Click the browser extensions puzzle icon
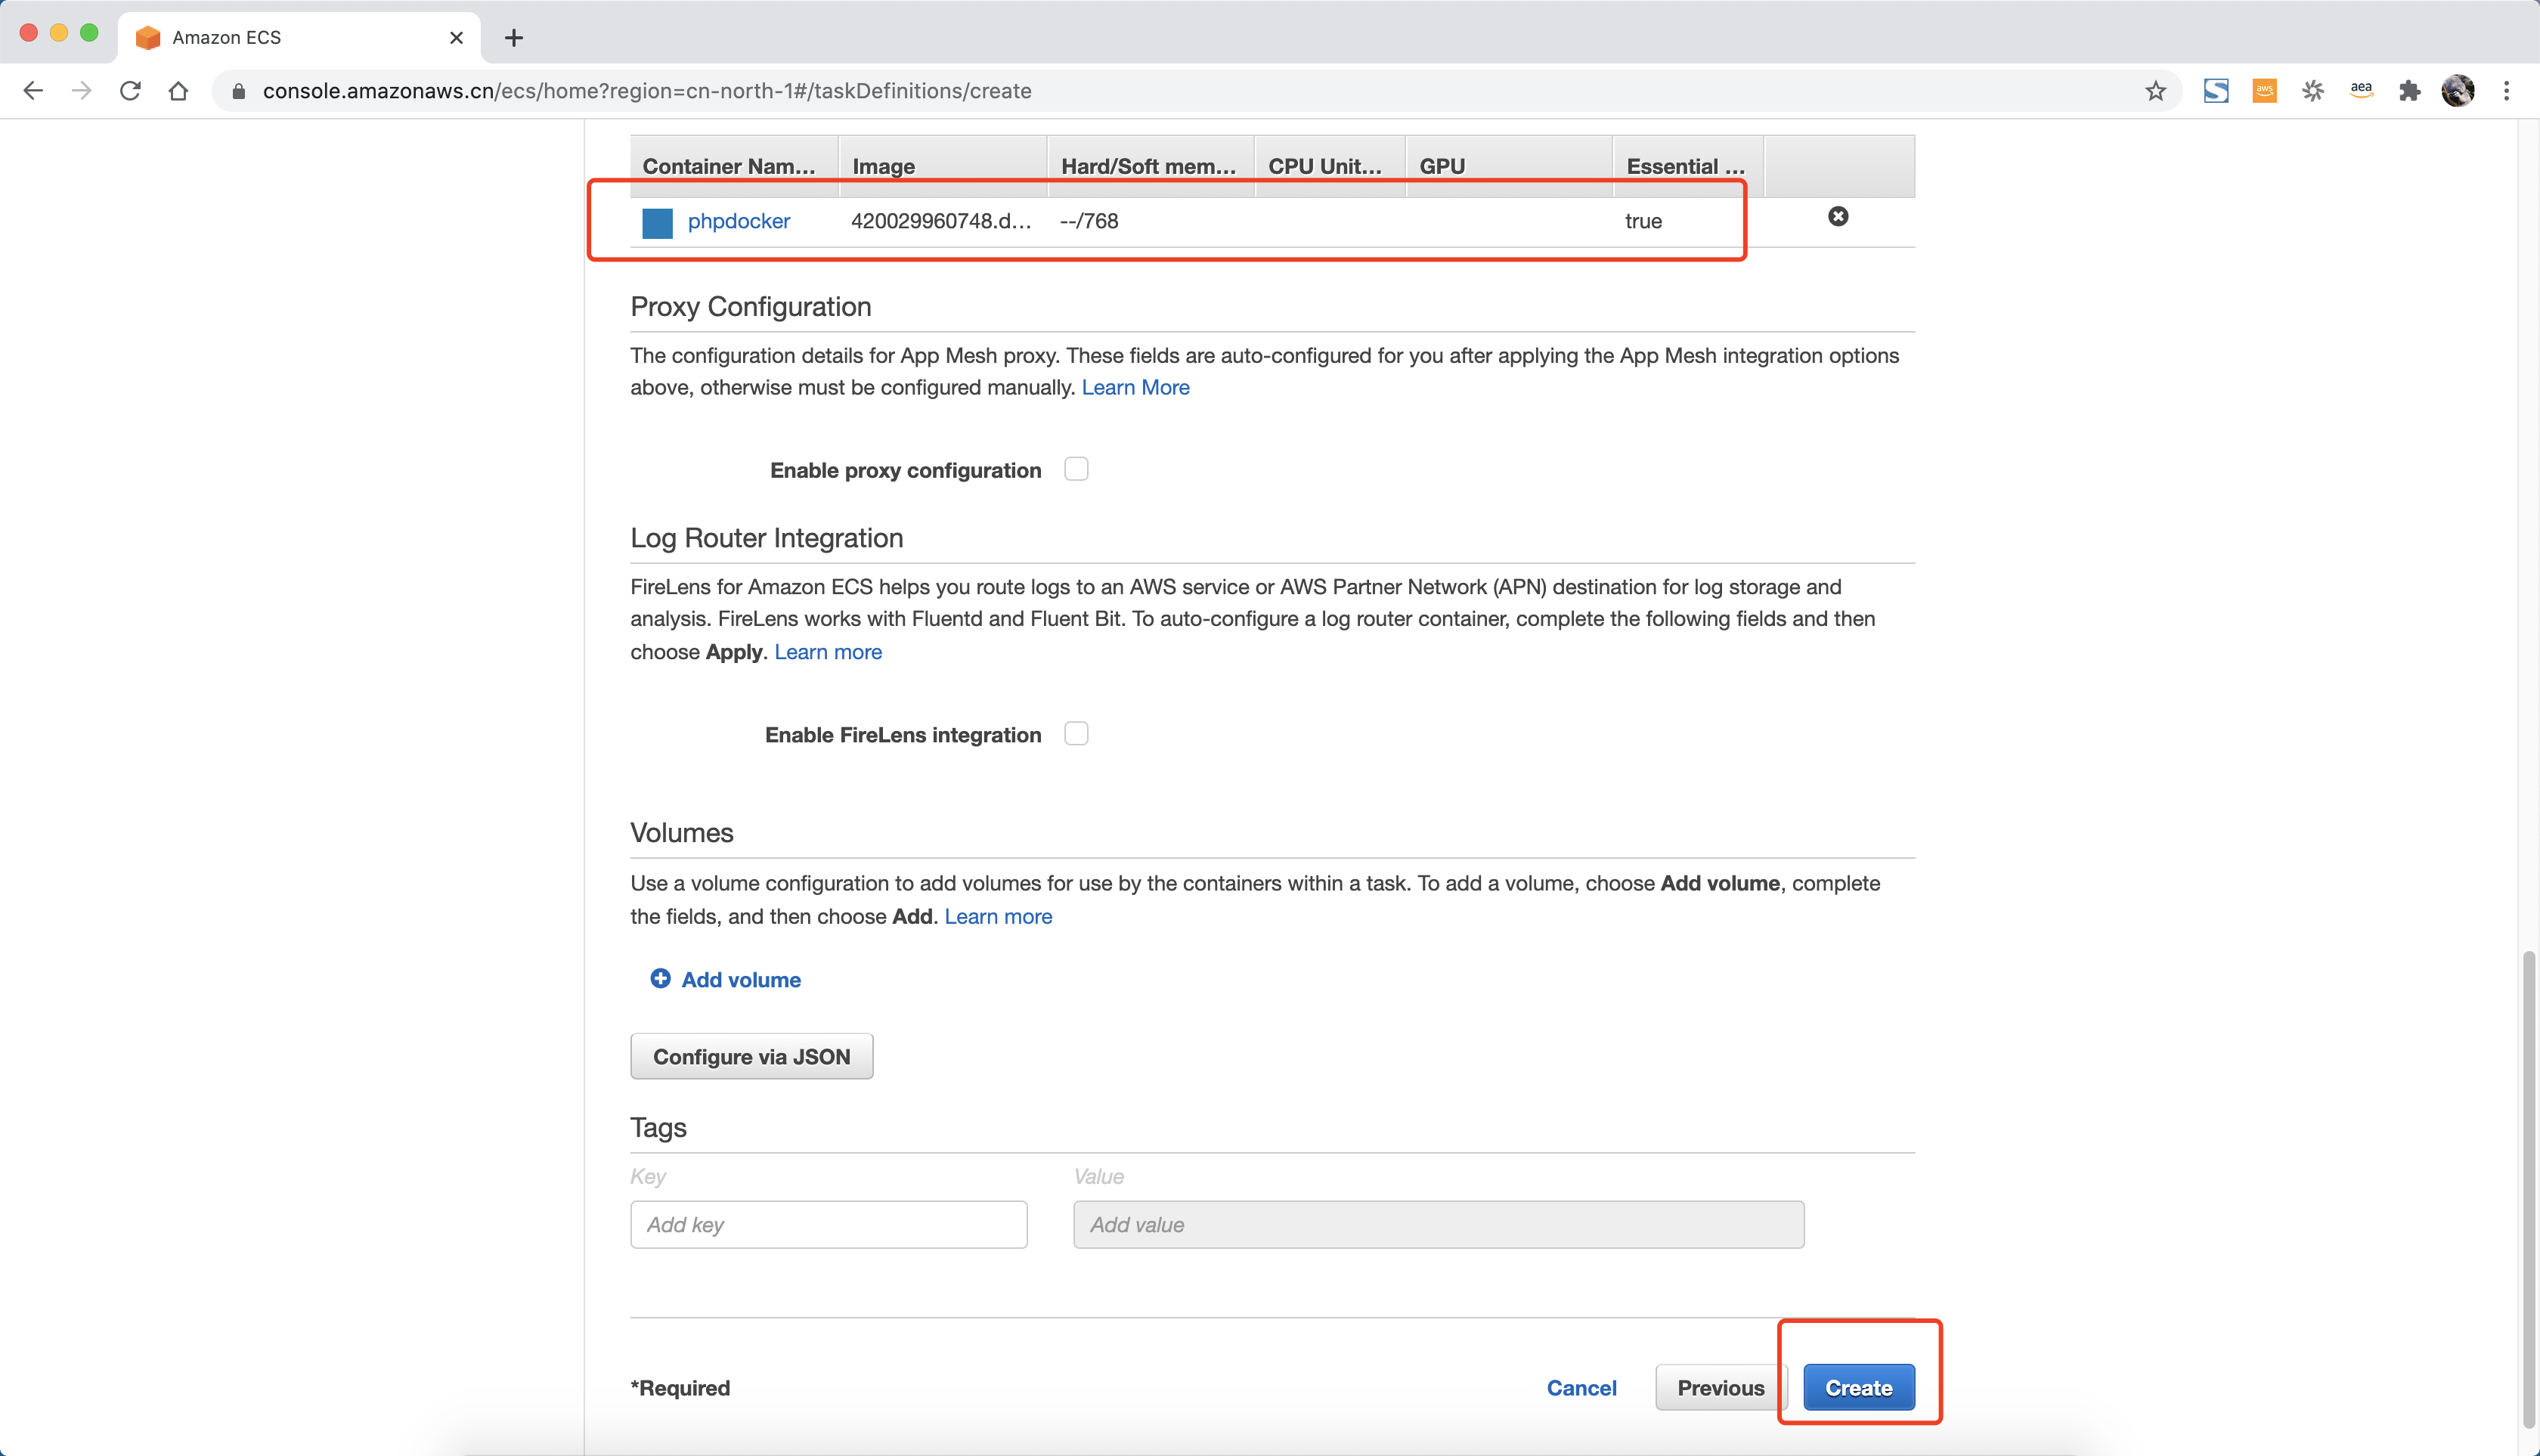The height and width of the screenshot is (1456, 2540). pos(2409,91)
